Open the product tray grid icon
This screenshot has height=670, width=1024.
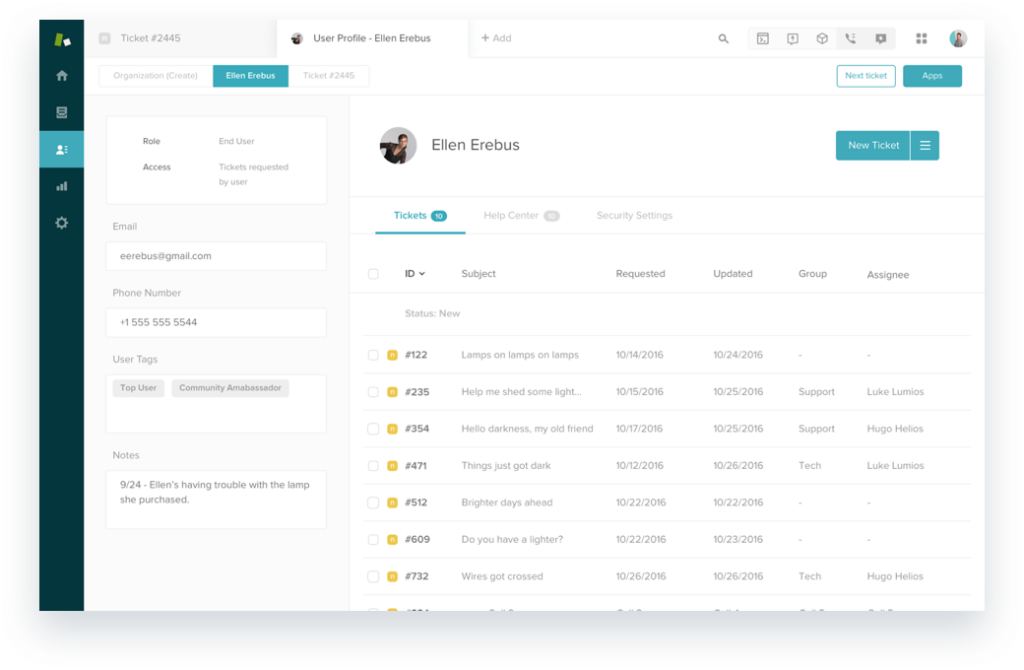(920, 38)
